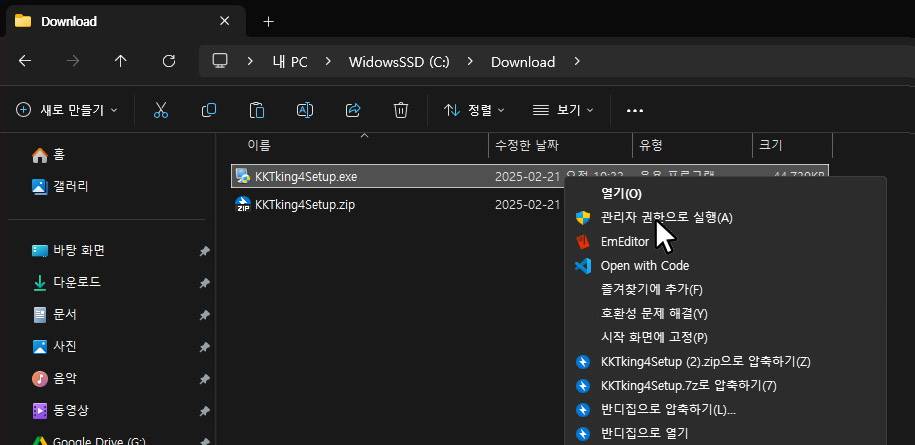Click the Rename icon in toolbar
This screenshot has width=915, height=445.
[x=305, y=110]
